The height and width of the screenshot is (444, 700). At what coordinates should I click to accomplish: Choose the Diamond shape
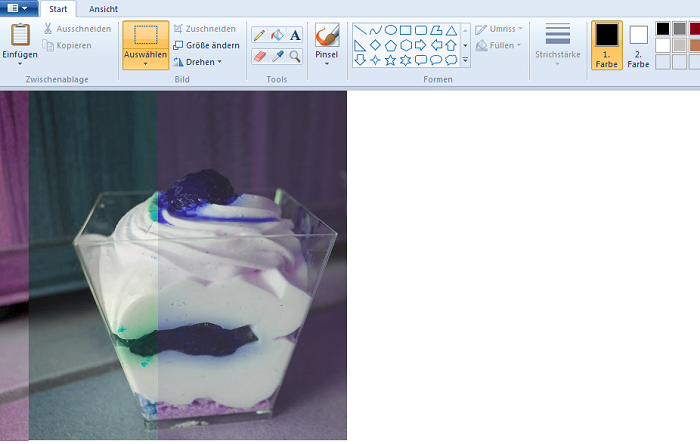pos(375,45)
